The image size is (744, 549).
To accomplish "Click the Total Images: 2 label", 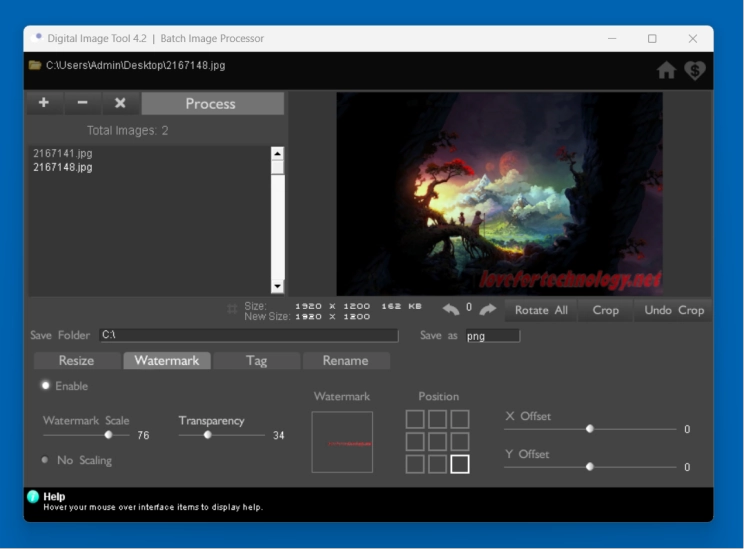I will click(x=128, y=130).
